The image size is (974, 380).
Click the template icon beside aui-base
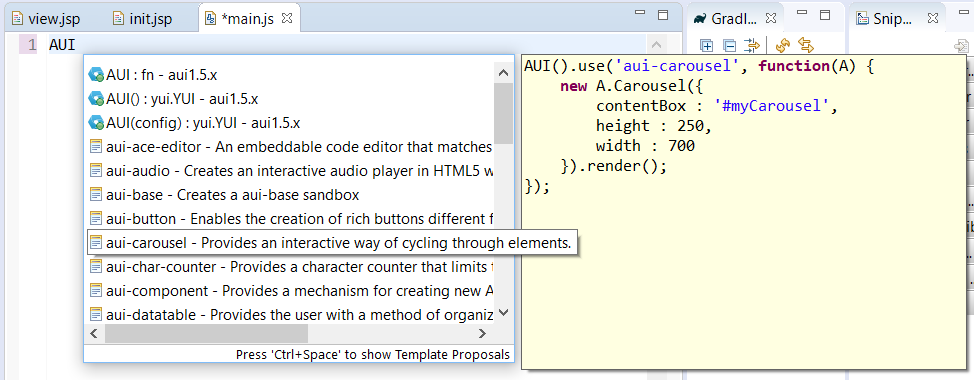tap(96, 194)
